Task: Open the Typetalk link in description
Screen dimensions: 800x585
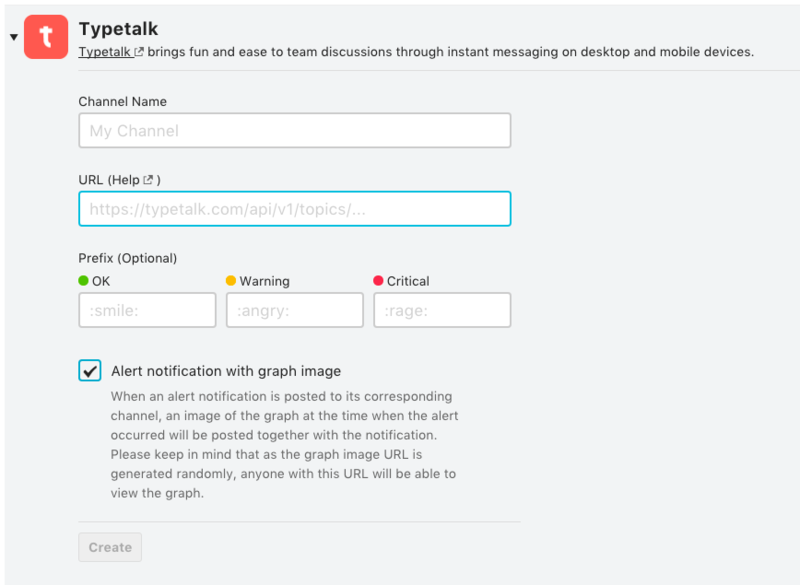Action: (x=105, y=52)
